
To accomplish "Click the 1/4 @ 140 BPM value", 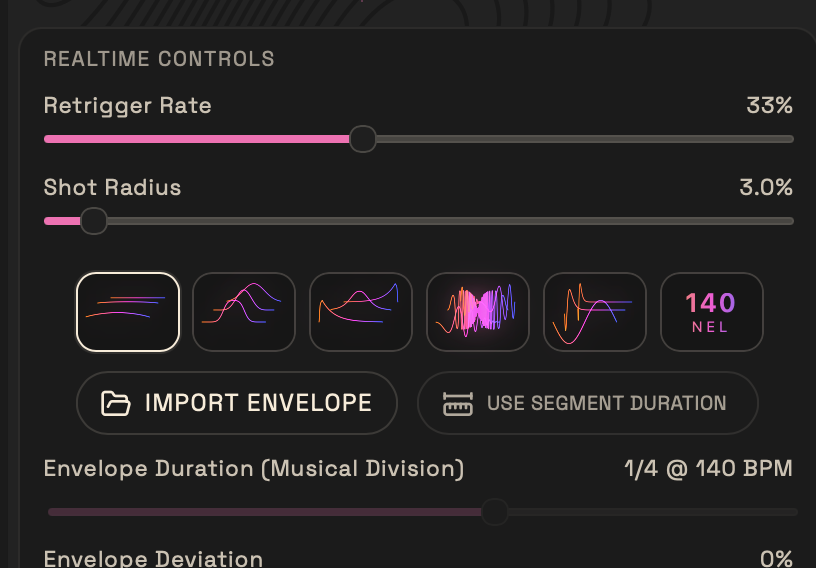I will click(708, 468).
